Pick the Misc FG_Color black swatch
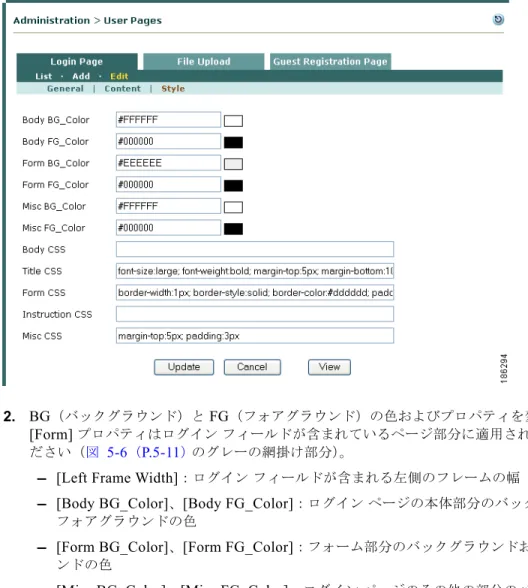 pyautogui.click(x=233, y=229)
